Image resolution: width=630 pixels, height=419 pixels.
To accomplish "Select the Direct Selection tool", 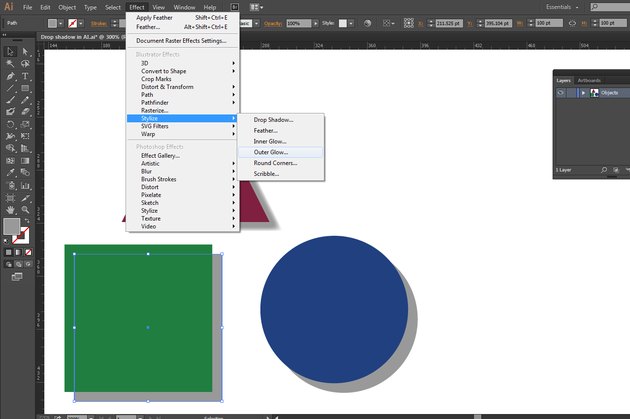I will pos(25,52).
